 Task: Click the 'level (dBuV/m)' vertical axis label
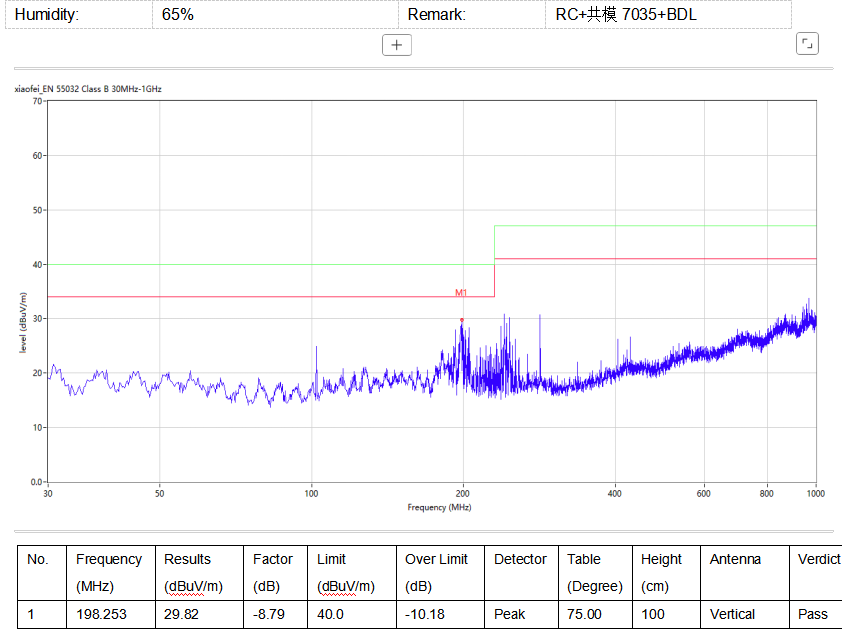pyautogui.click(x=23, y=323)
